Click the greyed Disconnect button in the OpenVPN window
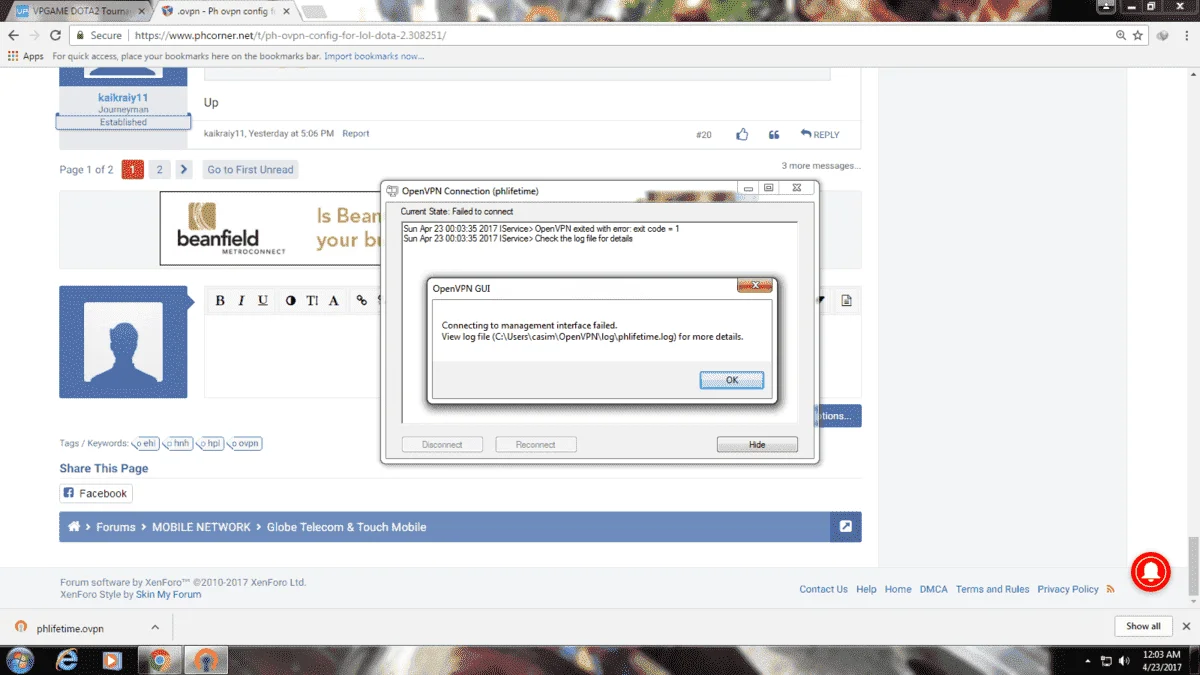This screenshot has height=675, width=1200. click(442, 444)
